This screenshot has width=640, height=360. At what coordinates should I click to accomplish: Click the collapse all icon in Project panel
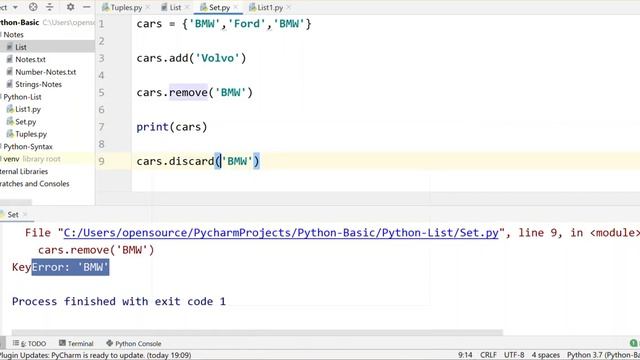[x=50, y=7]
